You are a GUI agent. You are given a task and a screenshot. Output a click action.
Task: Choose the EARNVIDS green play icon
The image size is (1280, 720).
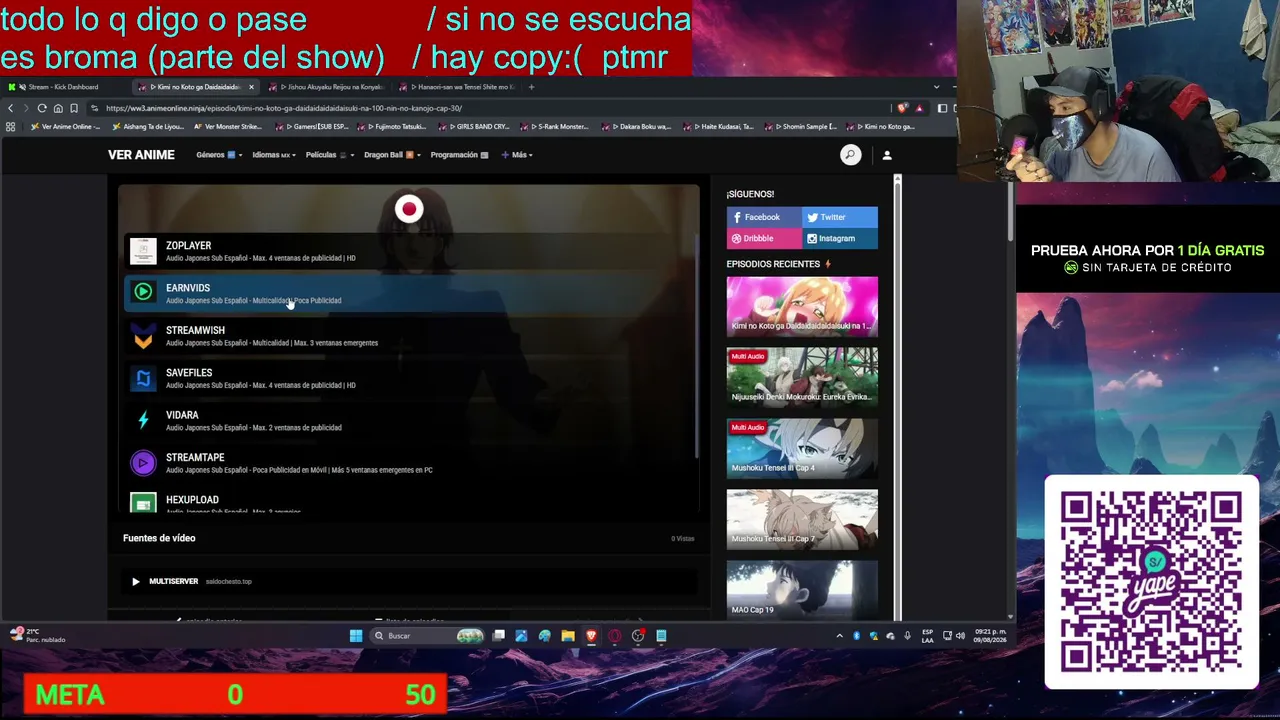[x=143, y=293]
